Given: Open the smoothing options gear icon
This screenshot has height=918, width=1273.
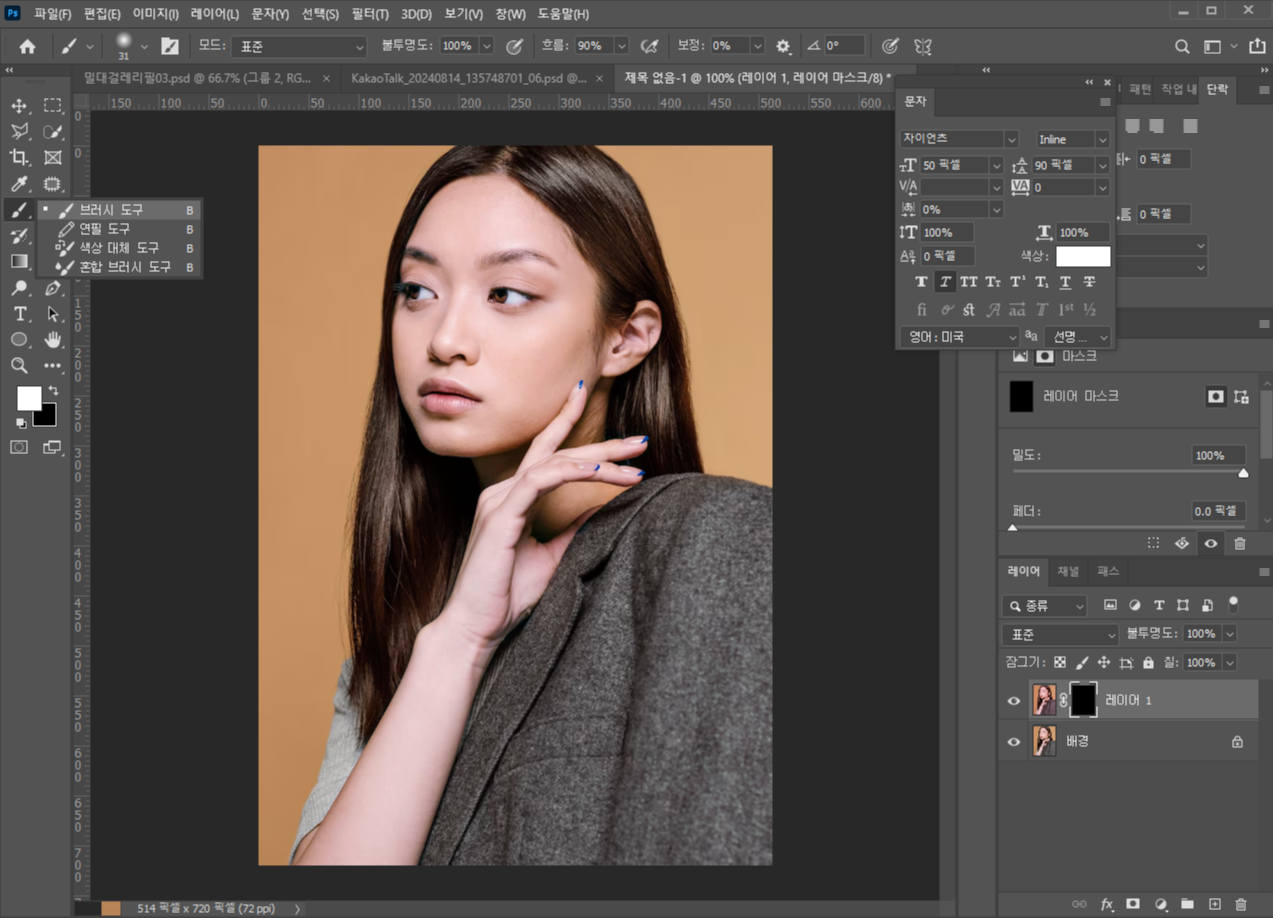Looking at the screenshot, I should (x=783, y=46).
